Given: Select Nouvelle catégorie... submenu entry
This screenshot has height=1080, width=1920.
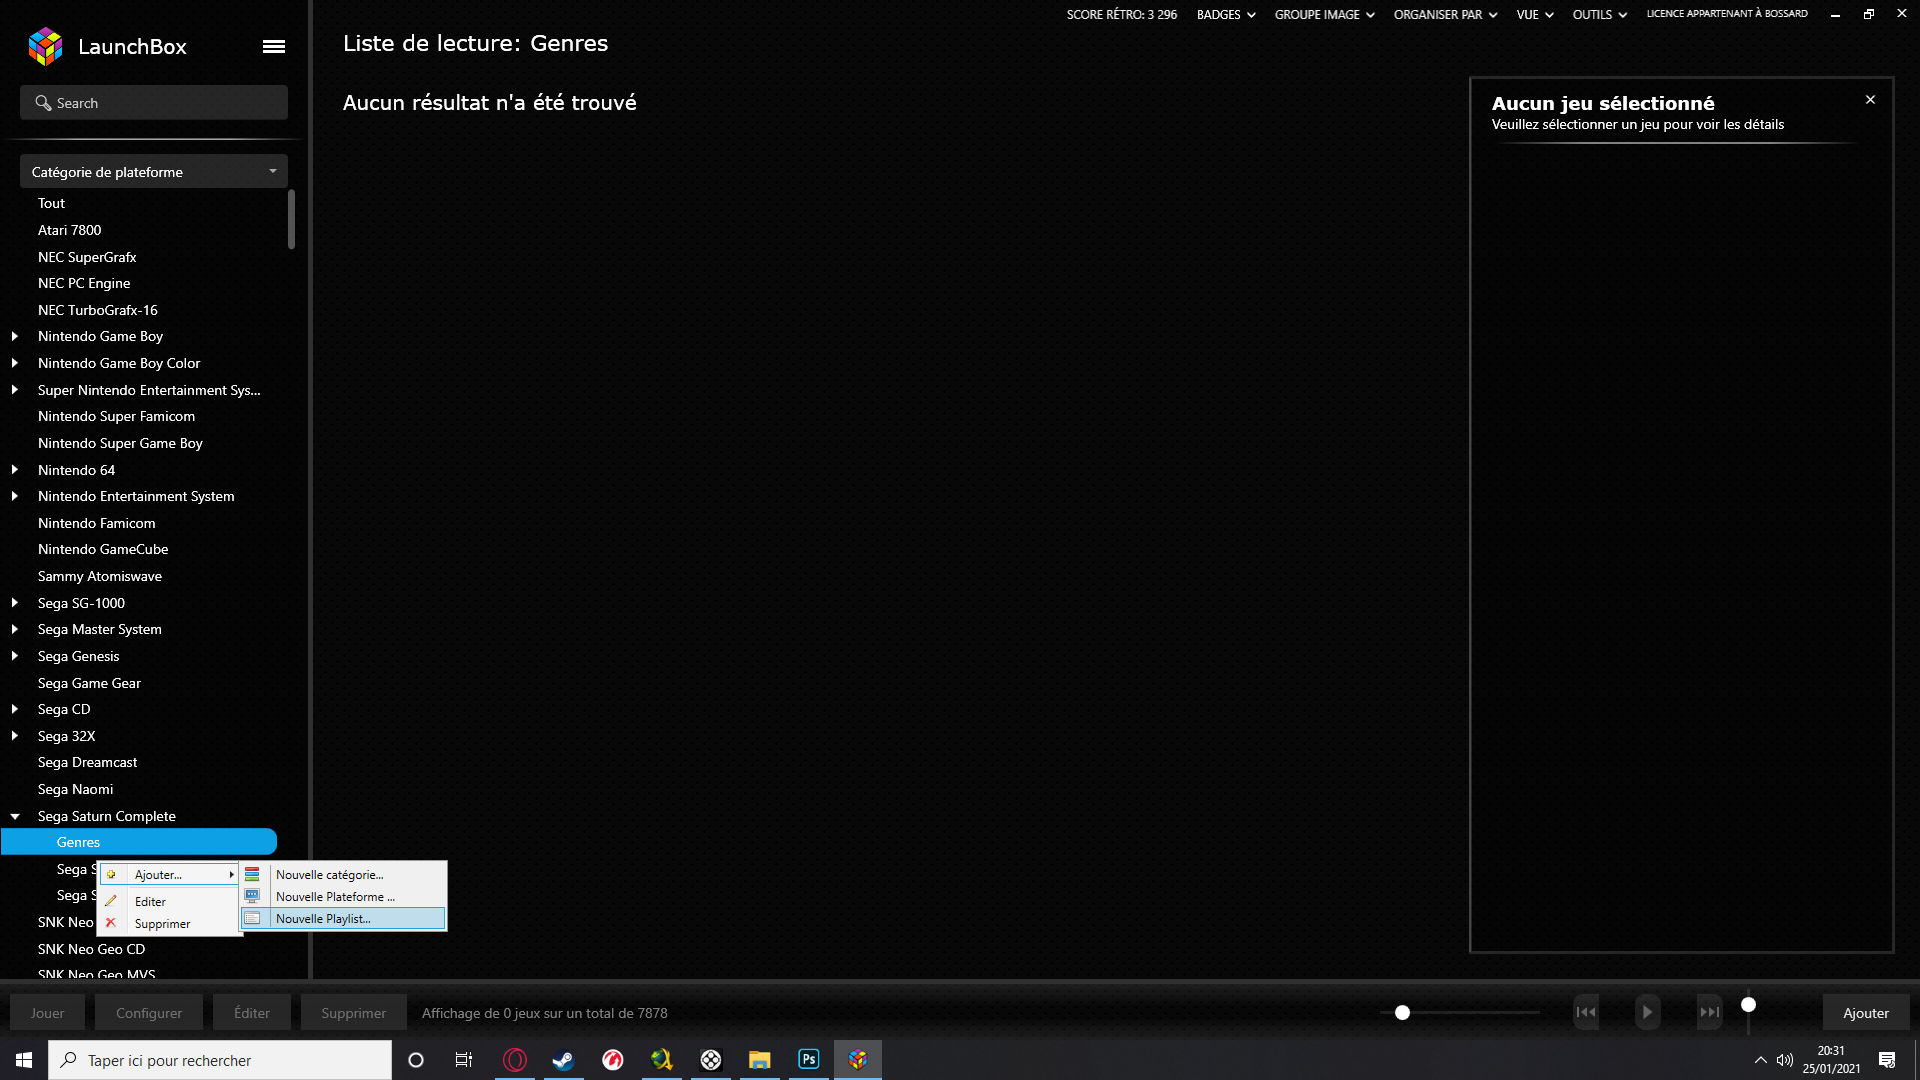Looking at the screenshot, I should (343, 875).
